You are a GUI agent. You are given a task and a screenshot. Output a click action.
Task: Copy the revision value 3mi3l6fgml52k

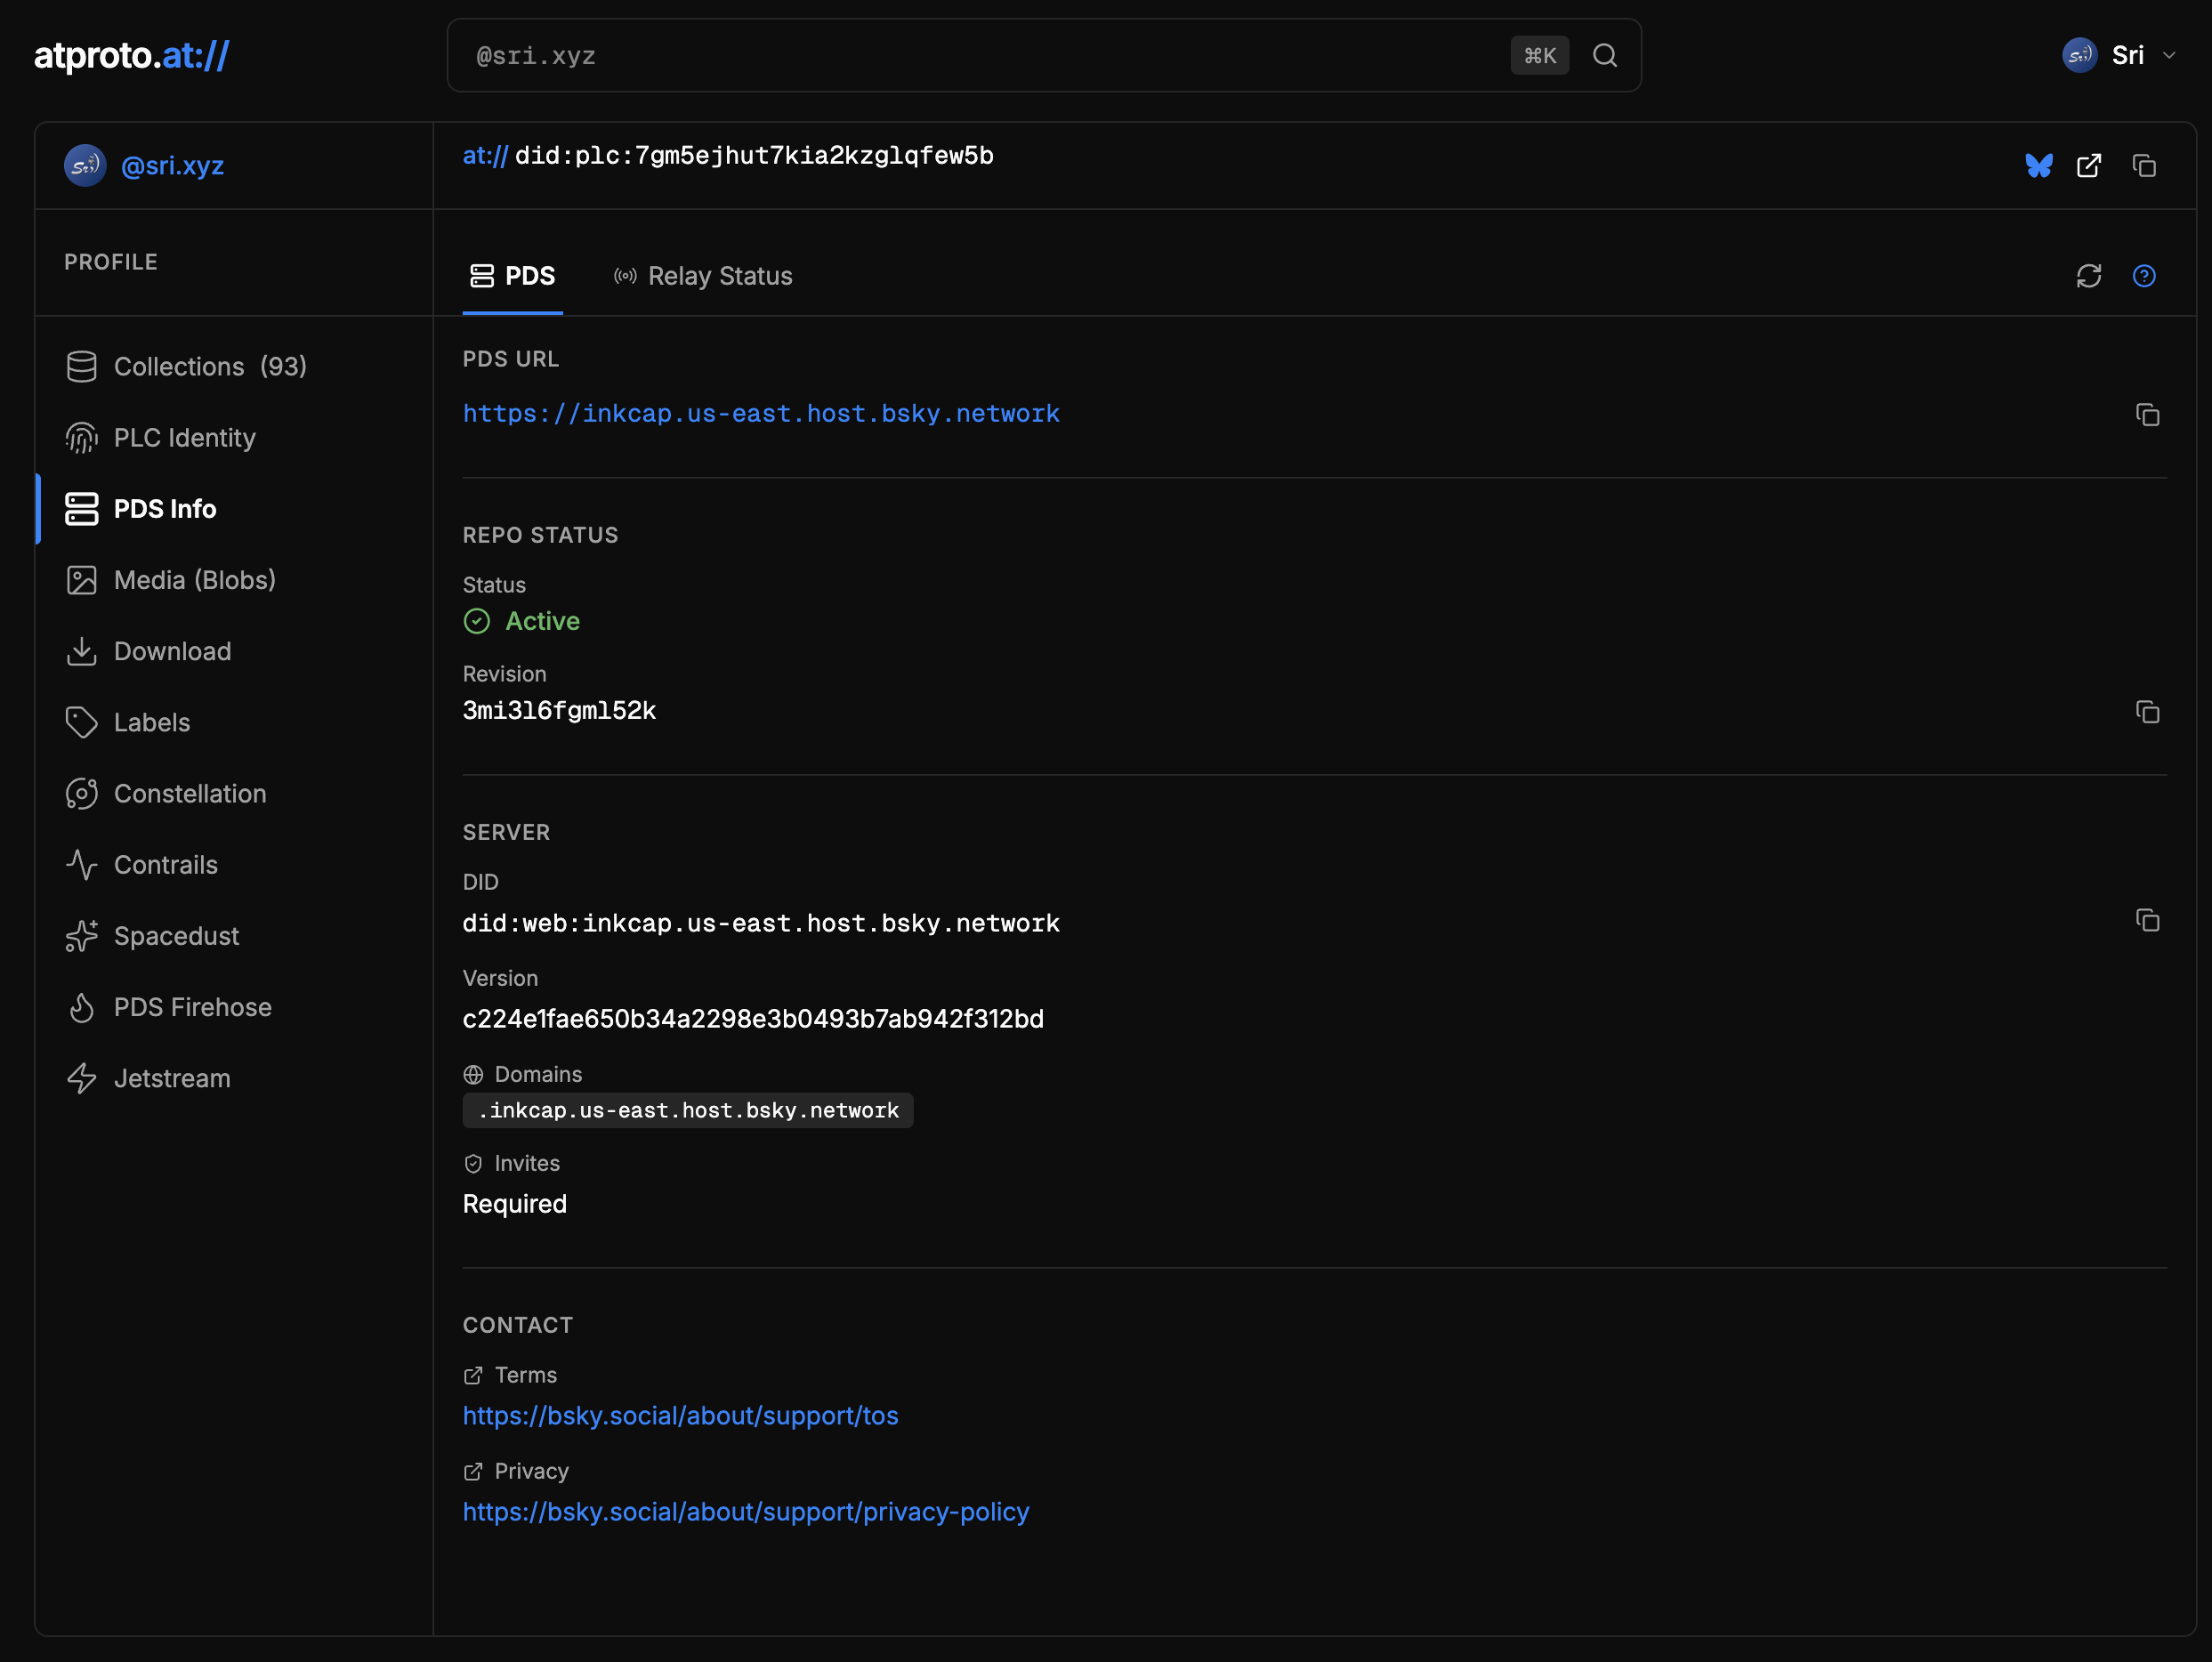pyautogui.click(x=2147, y=712)
